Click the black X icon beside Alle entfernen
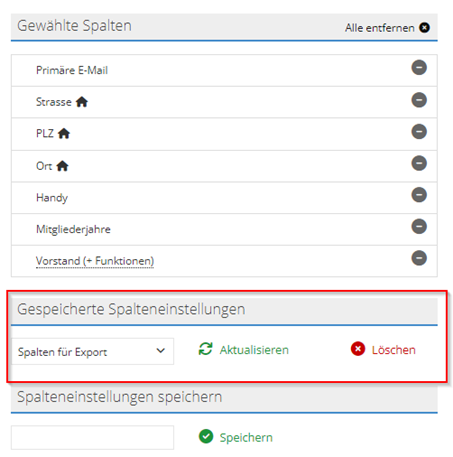 [424, 27]
